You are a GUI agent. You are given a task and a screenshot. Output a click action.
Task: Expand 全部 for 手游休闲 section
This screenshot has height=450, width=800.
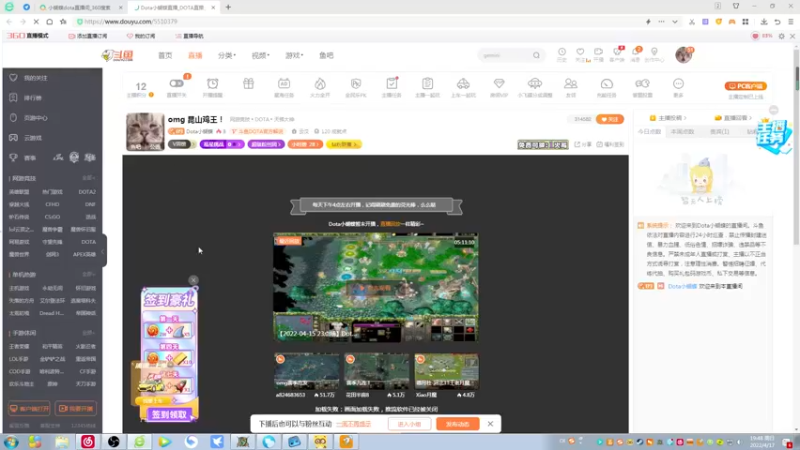click(89, 333)
